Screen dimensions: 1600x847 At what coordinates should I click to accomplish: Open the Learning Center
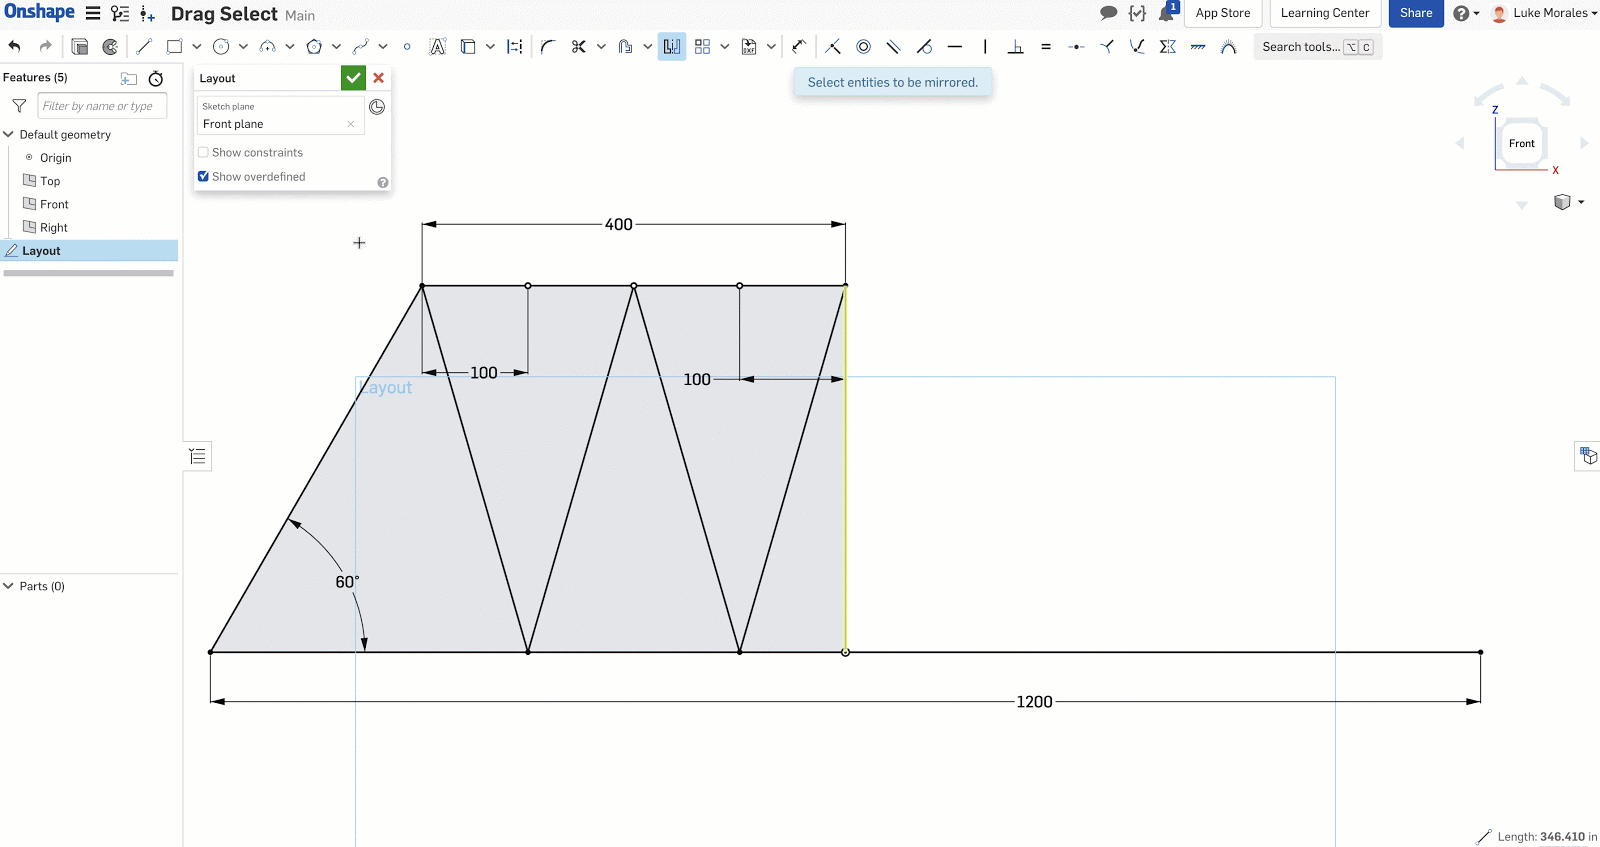coord(1324,13)
